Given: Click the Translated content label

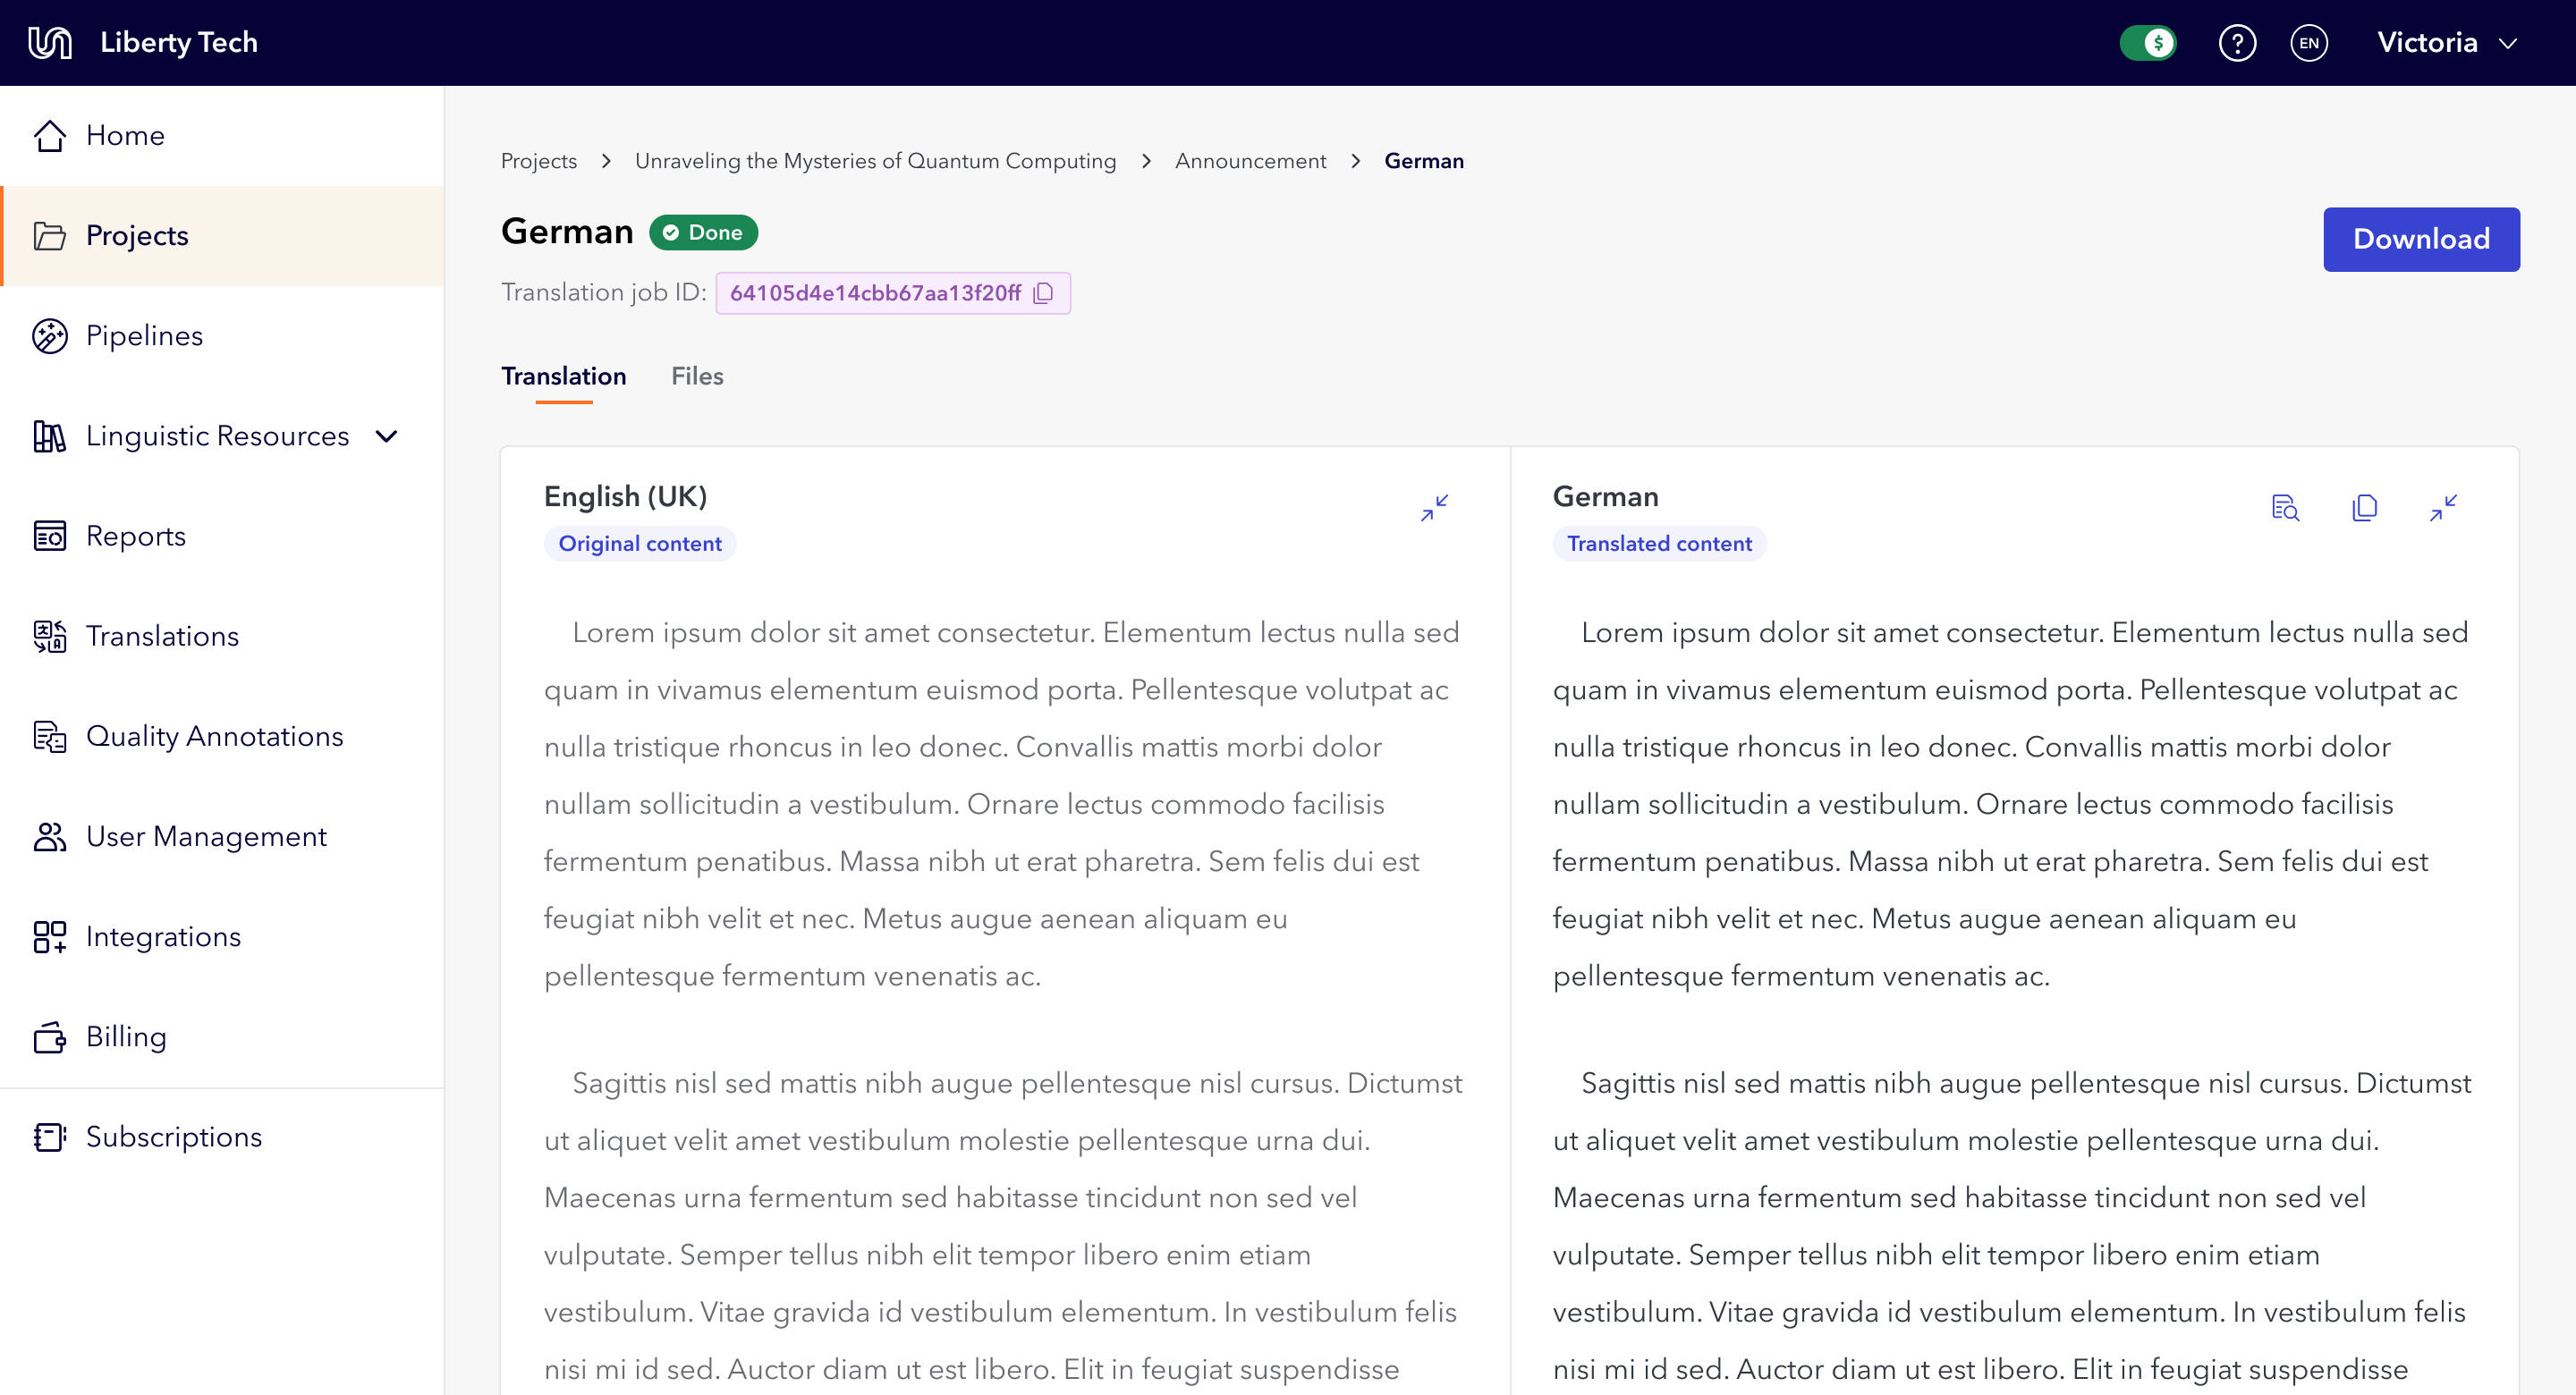Looking at the screenshot, I should [1659, 544].
